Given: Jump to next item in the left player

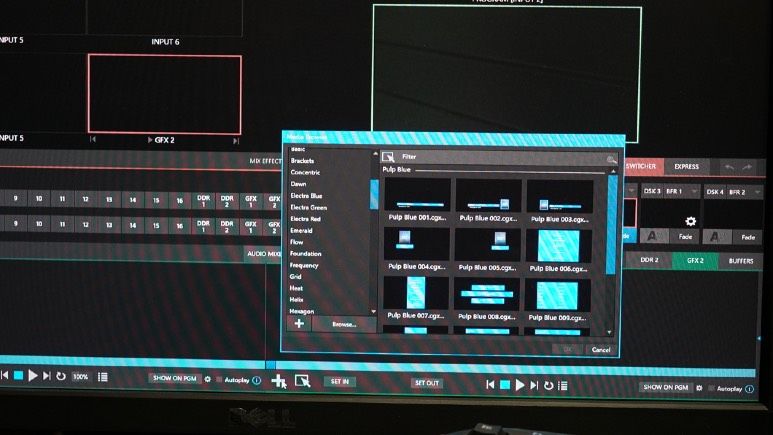Looking at the screenshot, I should (x=47, y=376).
